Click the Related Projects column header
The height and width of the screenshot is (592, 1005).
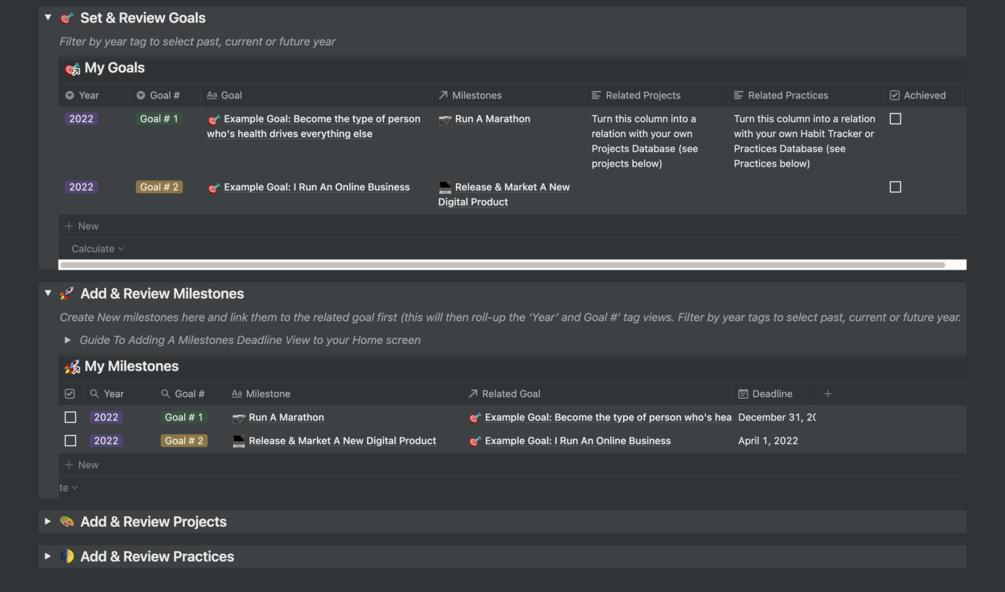(x=642, y=96)
